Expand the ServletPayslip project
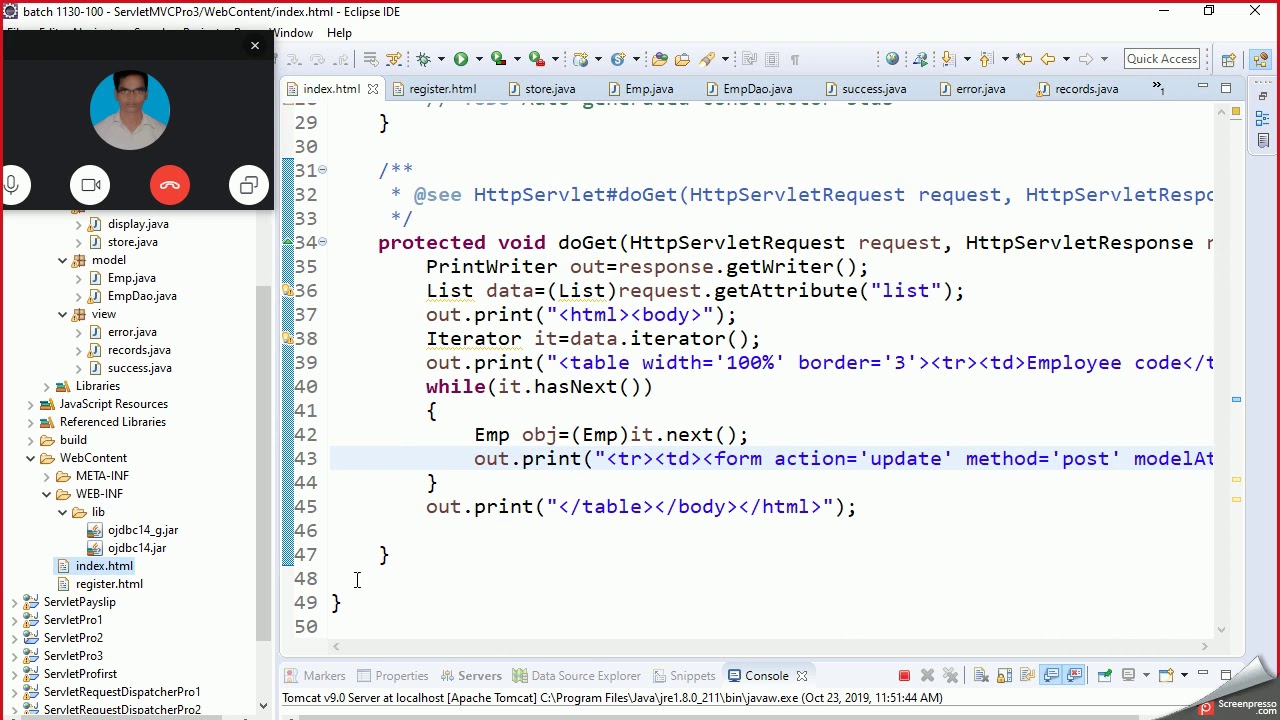The image size is (1280, 720). [x=15, y=602]
